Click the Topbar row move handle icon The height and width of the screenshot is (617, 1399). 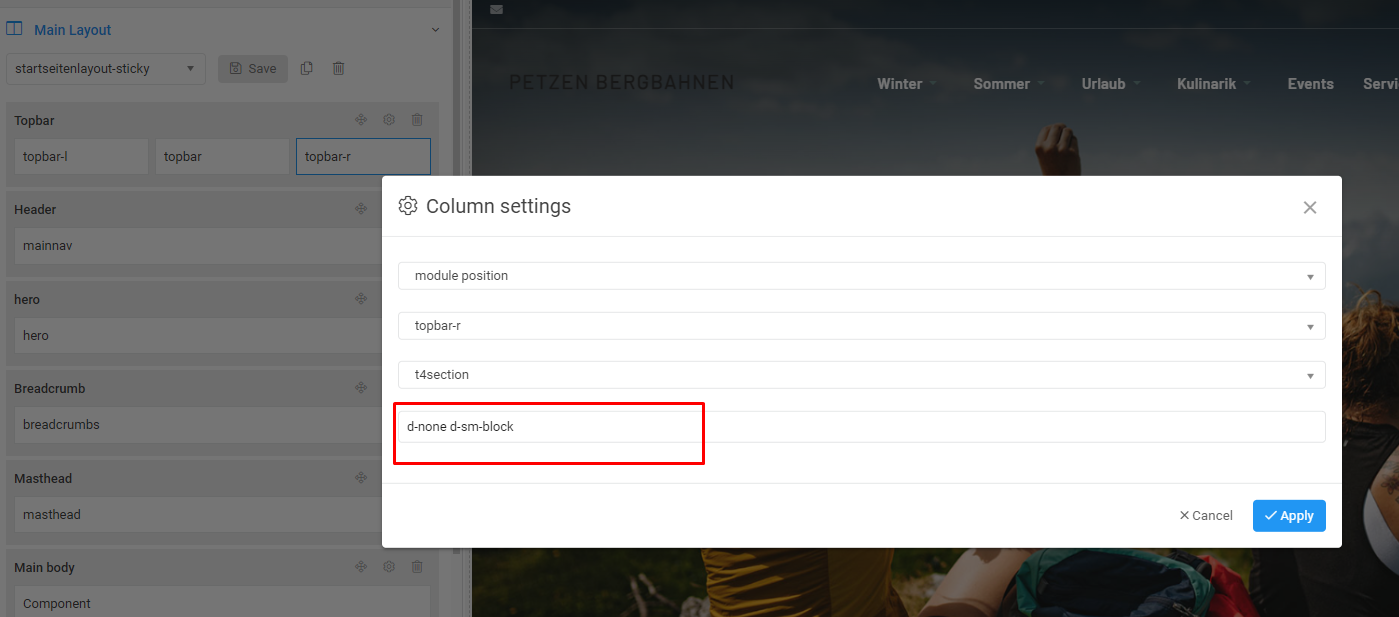(x=361, y=120)
